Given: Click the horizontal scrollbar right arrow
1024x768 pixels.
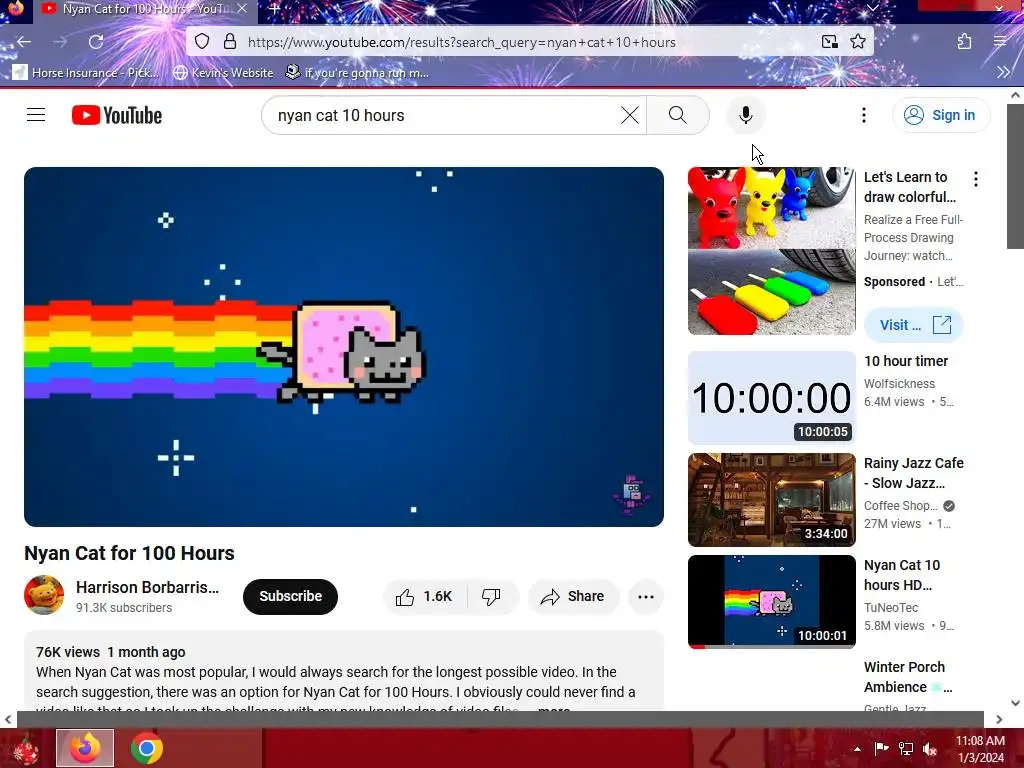Looking at the screenshot, I should click(999, 719).
